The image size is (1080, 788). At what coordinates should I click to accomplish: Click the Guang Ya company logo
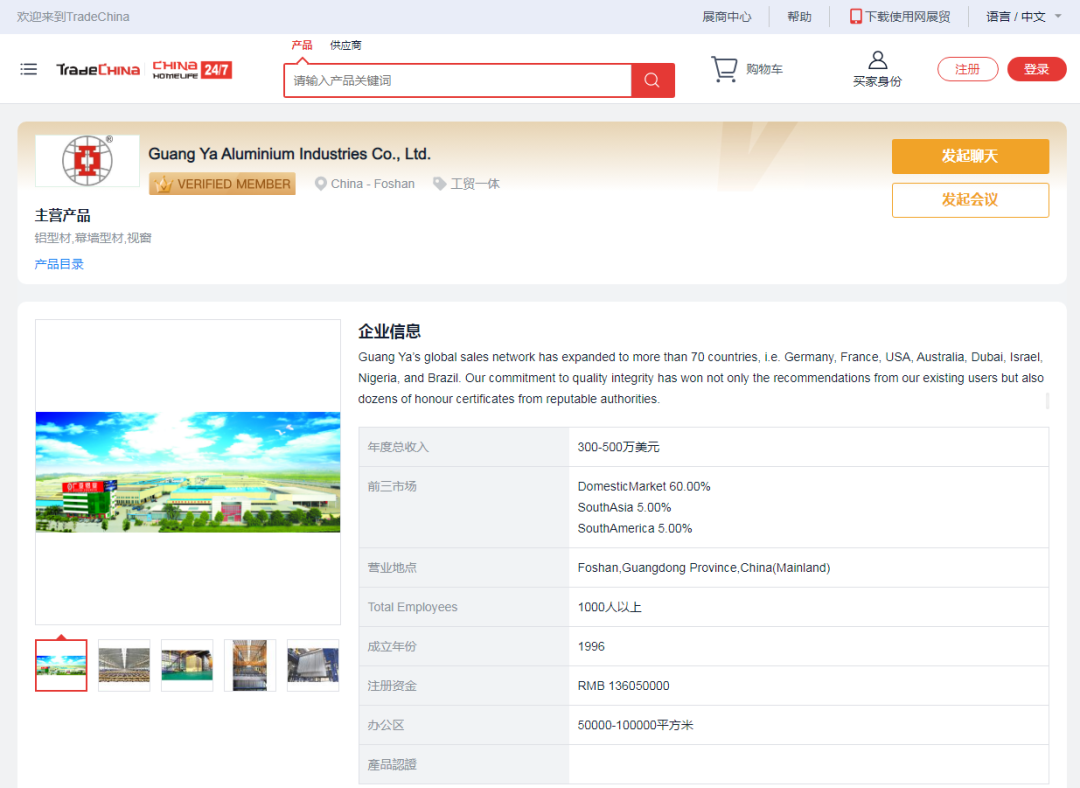coord(87,160)
